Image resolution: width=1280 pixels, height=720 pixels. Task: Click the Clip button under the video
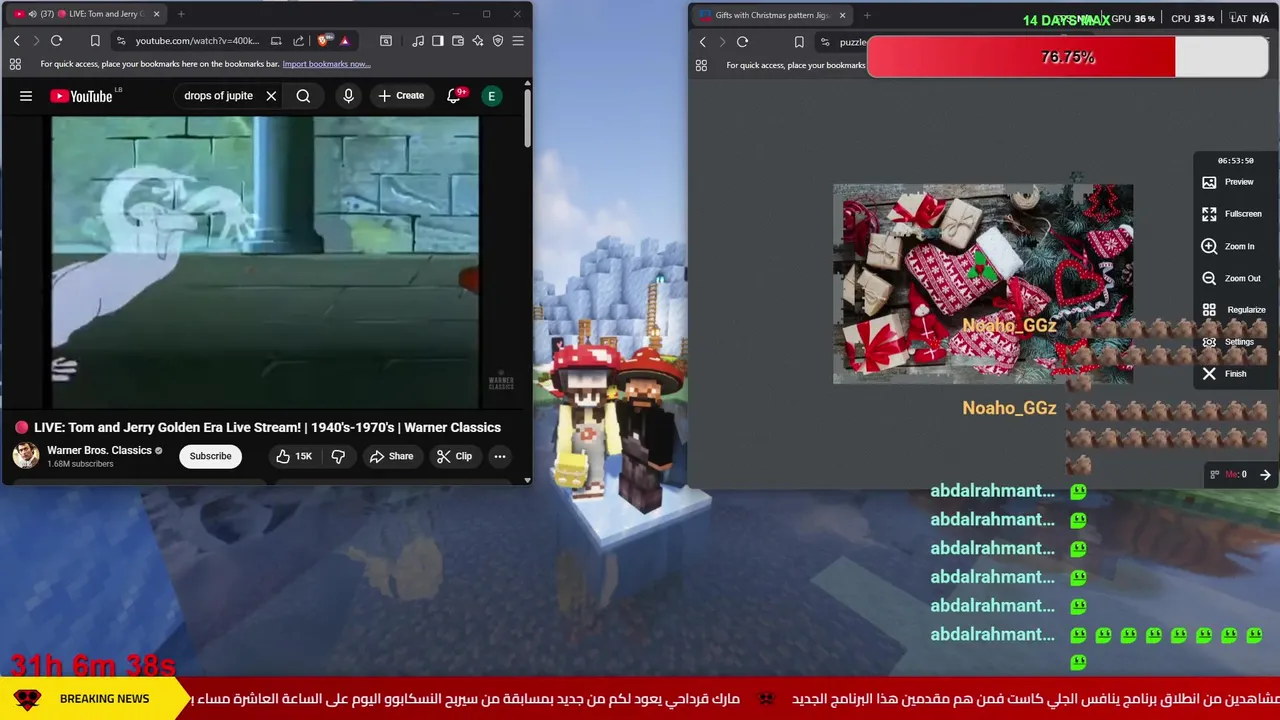pyautogui.click(x=454, y=456)
